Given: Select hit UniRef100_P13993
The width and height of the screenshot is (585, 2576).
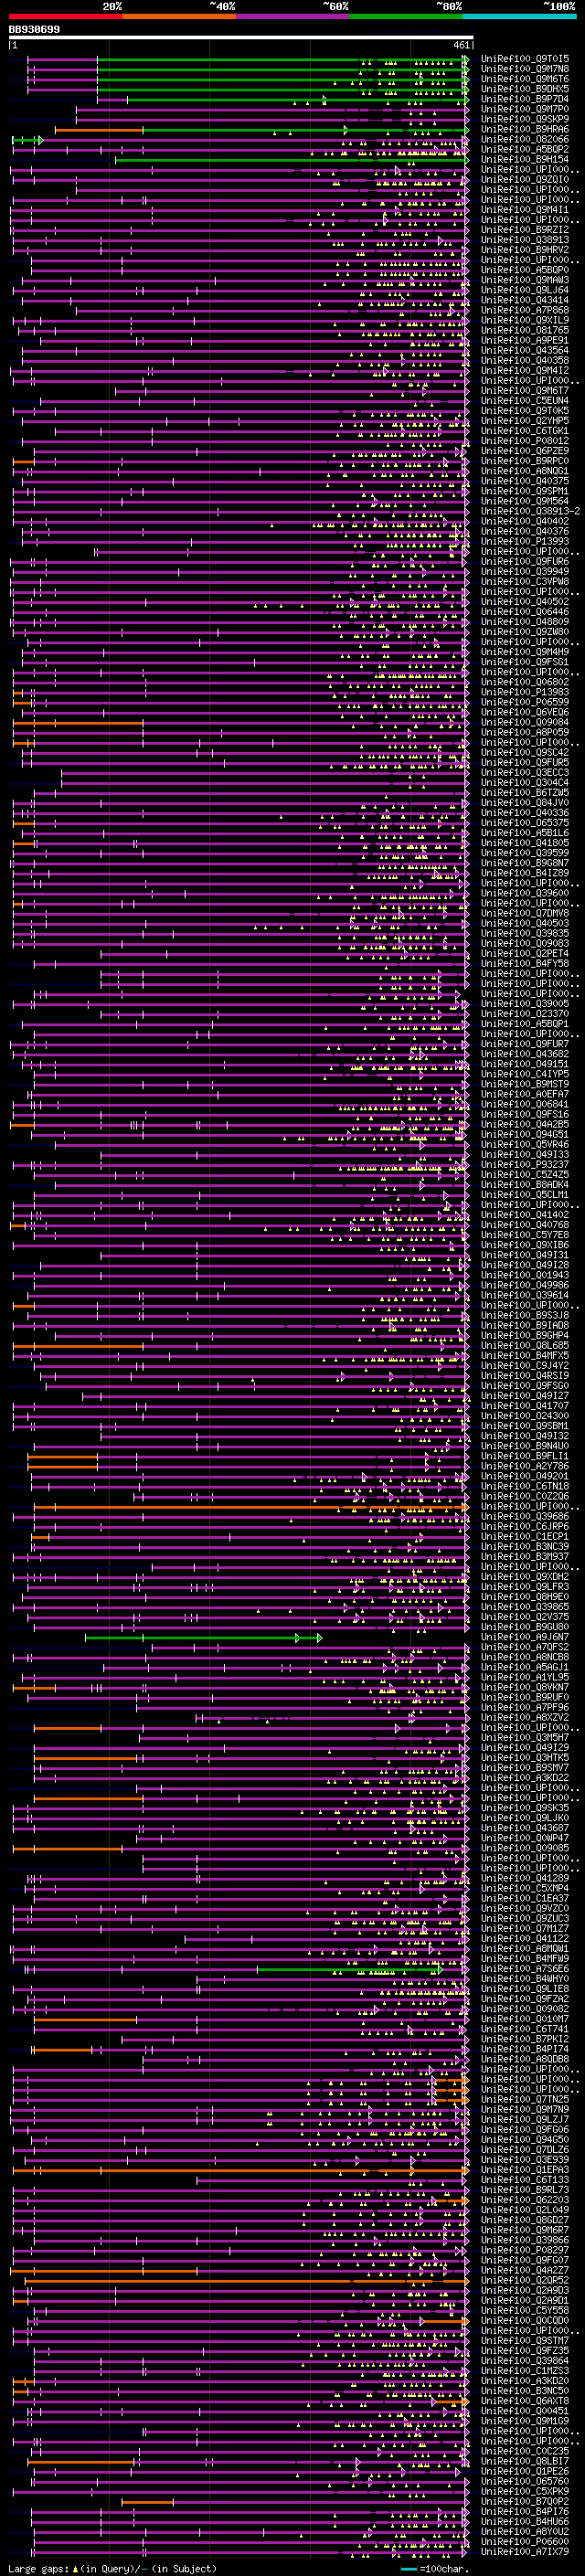Looking at the screenshot, I should click(525, 541).
